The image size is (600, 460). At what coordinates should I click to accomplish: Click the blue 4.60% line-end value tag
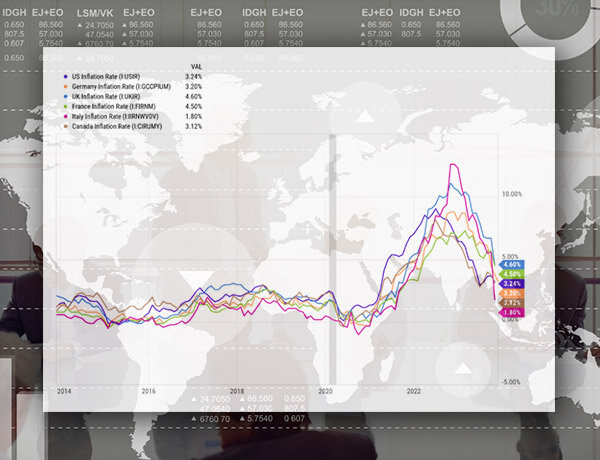click(512, 264)
